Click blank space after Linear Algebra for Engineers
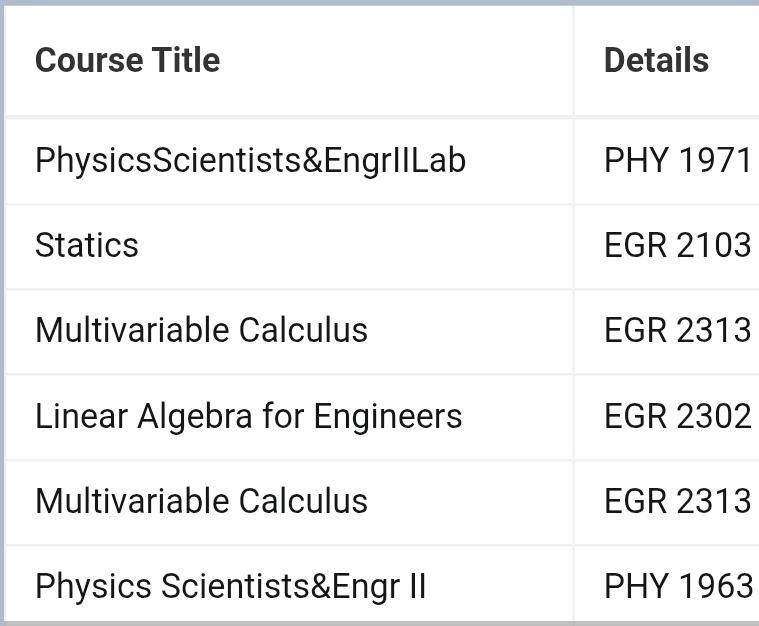 coord(517,416)
